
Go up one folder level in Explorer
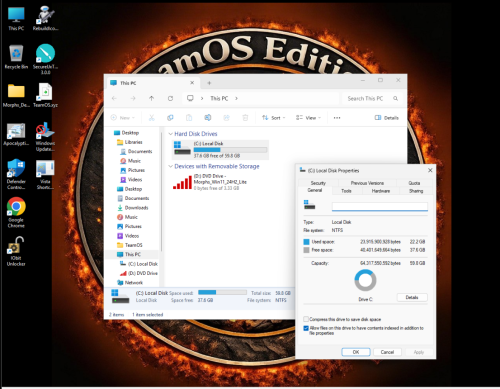pos(152,98)
